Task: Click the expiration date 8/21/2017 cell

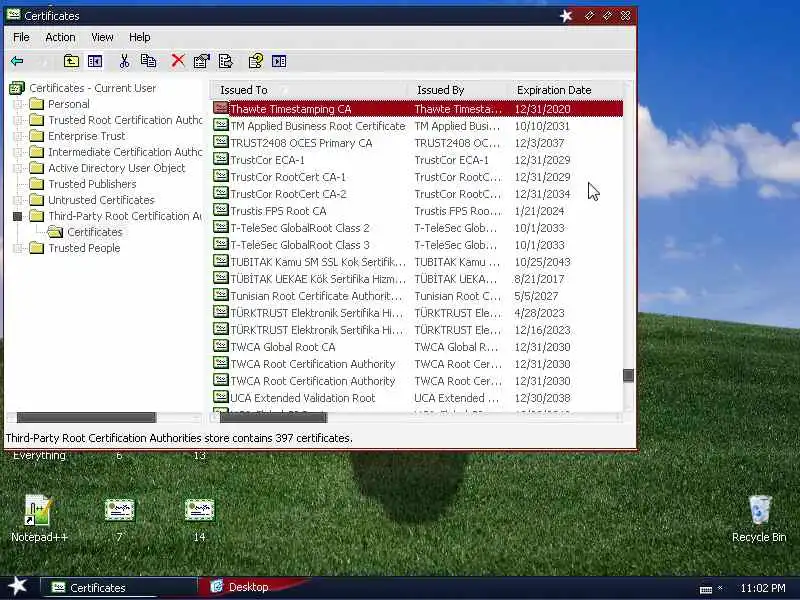Action: pyautogui.click(x=539, y=279)
